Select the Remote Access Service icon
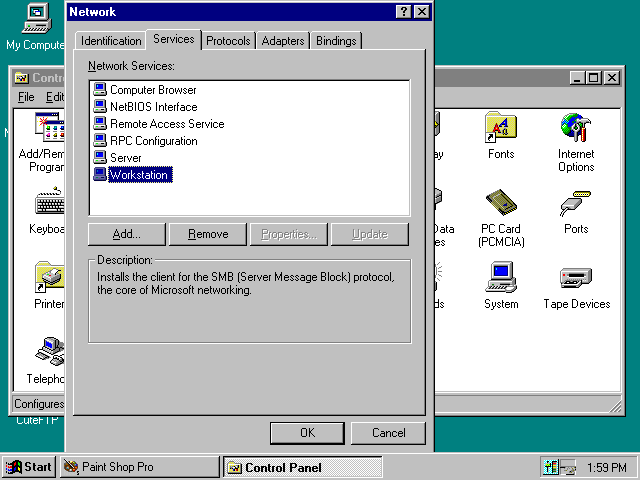The height and width of the screenshot is (480, 640). click(x=100, y=124)
